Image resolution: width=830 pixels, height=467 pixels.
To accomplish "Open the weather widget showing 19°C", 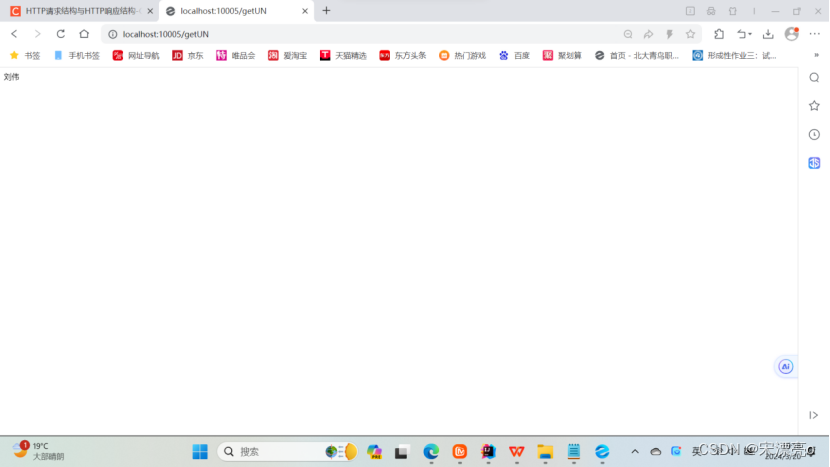I will click(x=38, y=451).
